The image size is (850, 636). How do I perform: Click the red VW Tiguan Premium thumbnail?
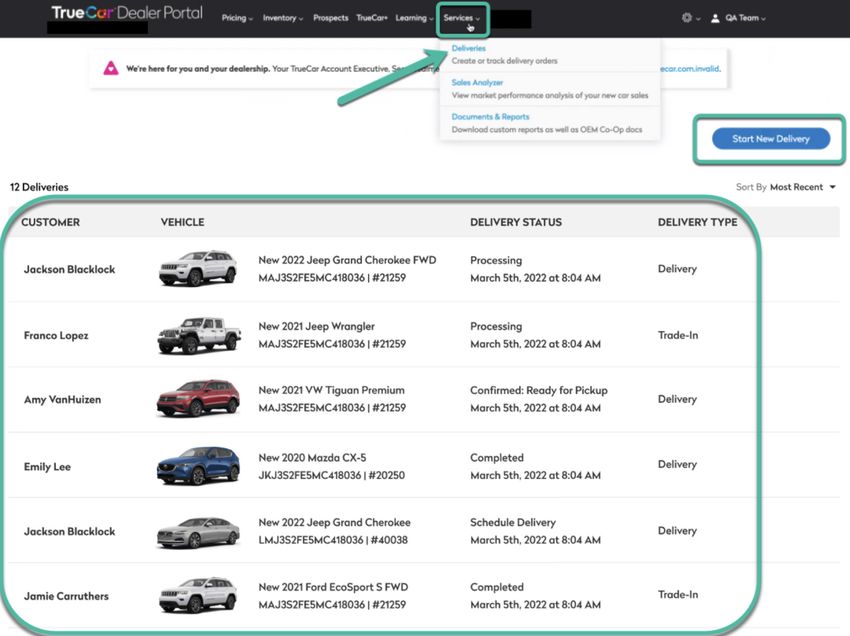coord(198,399)
